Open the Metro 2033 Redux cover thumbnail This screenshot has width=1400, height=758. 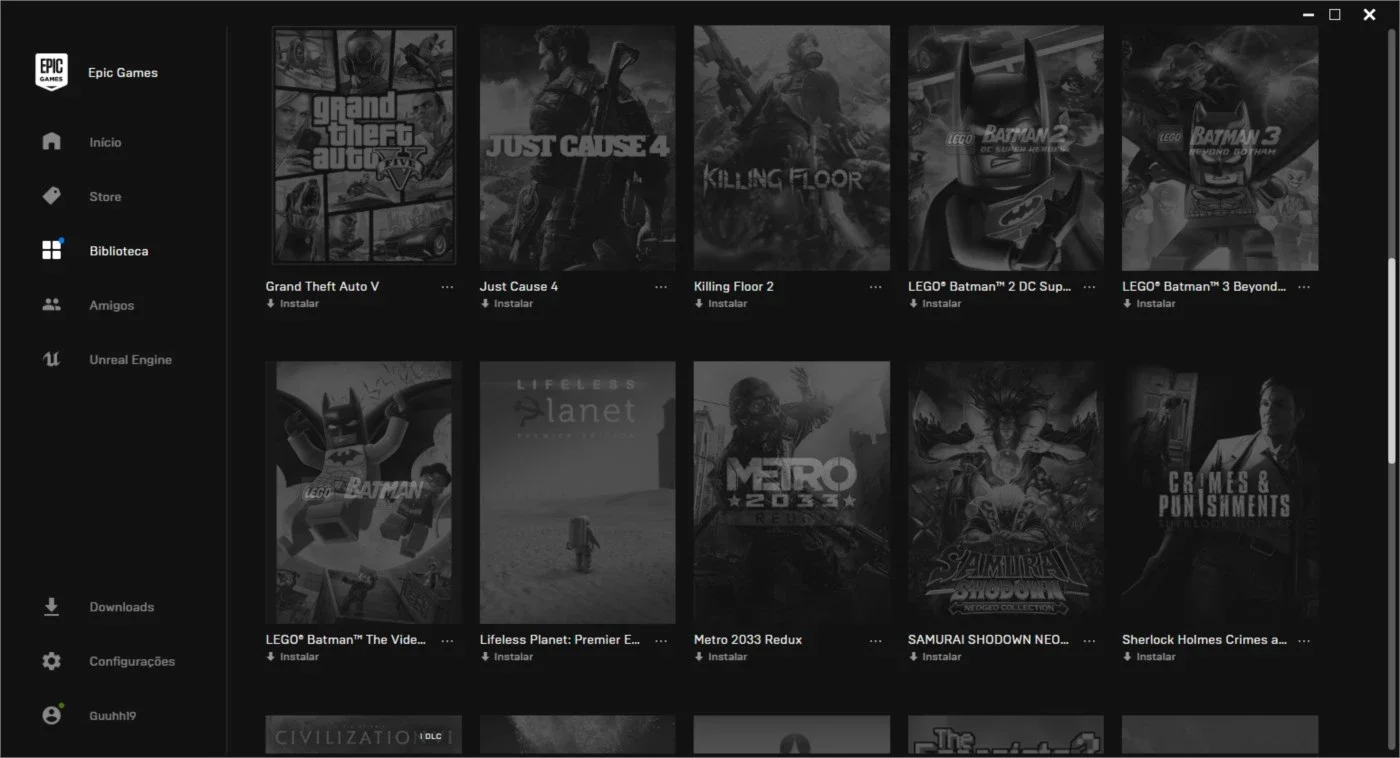tap(792, 493)
